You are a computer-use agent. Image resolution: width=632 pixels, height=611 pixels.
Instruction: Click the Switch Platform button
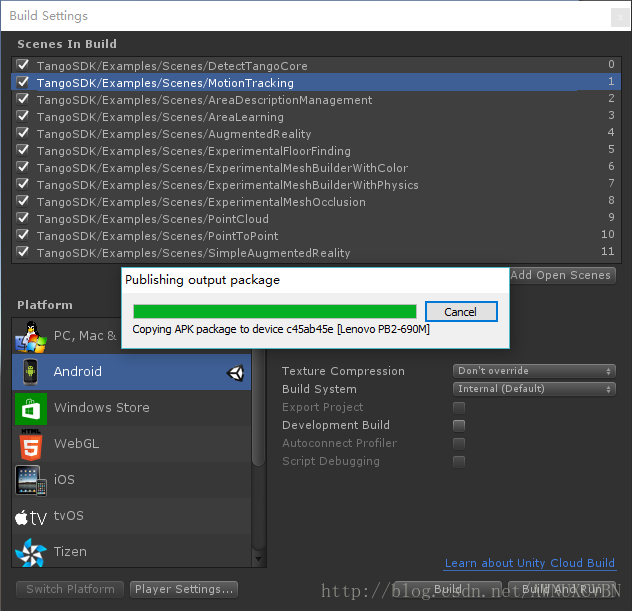(x=70, y=589)
